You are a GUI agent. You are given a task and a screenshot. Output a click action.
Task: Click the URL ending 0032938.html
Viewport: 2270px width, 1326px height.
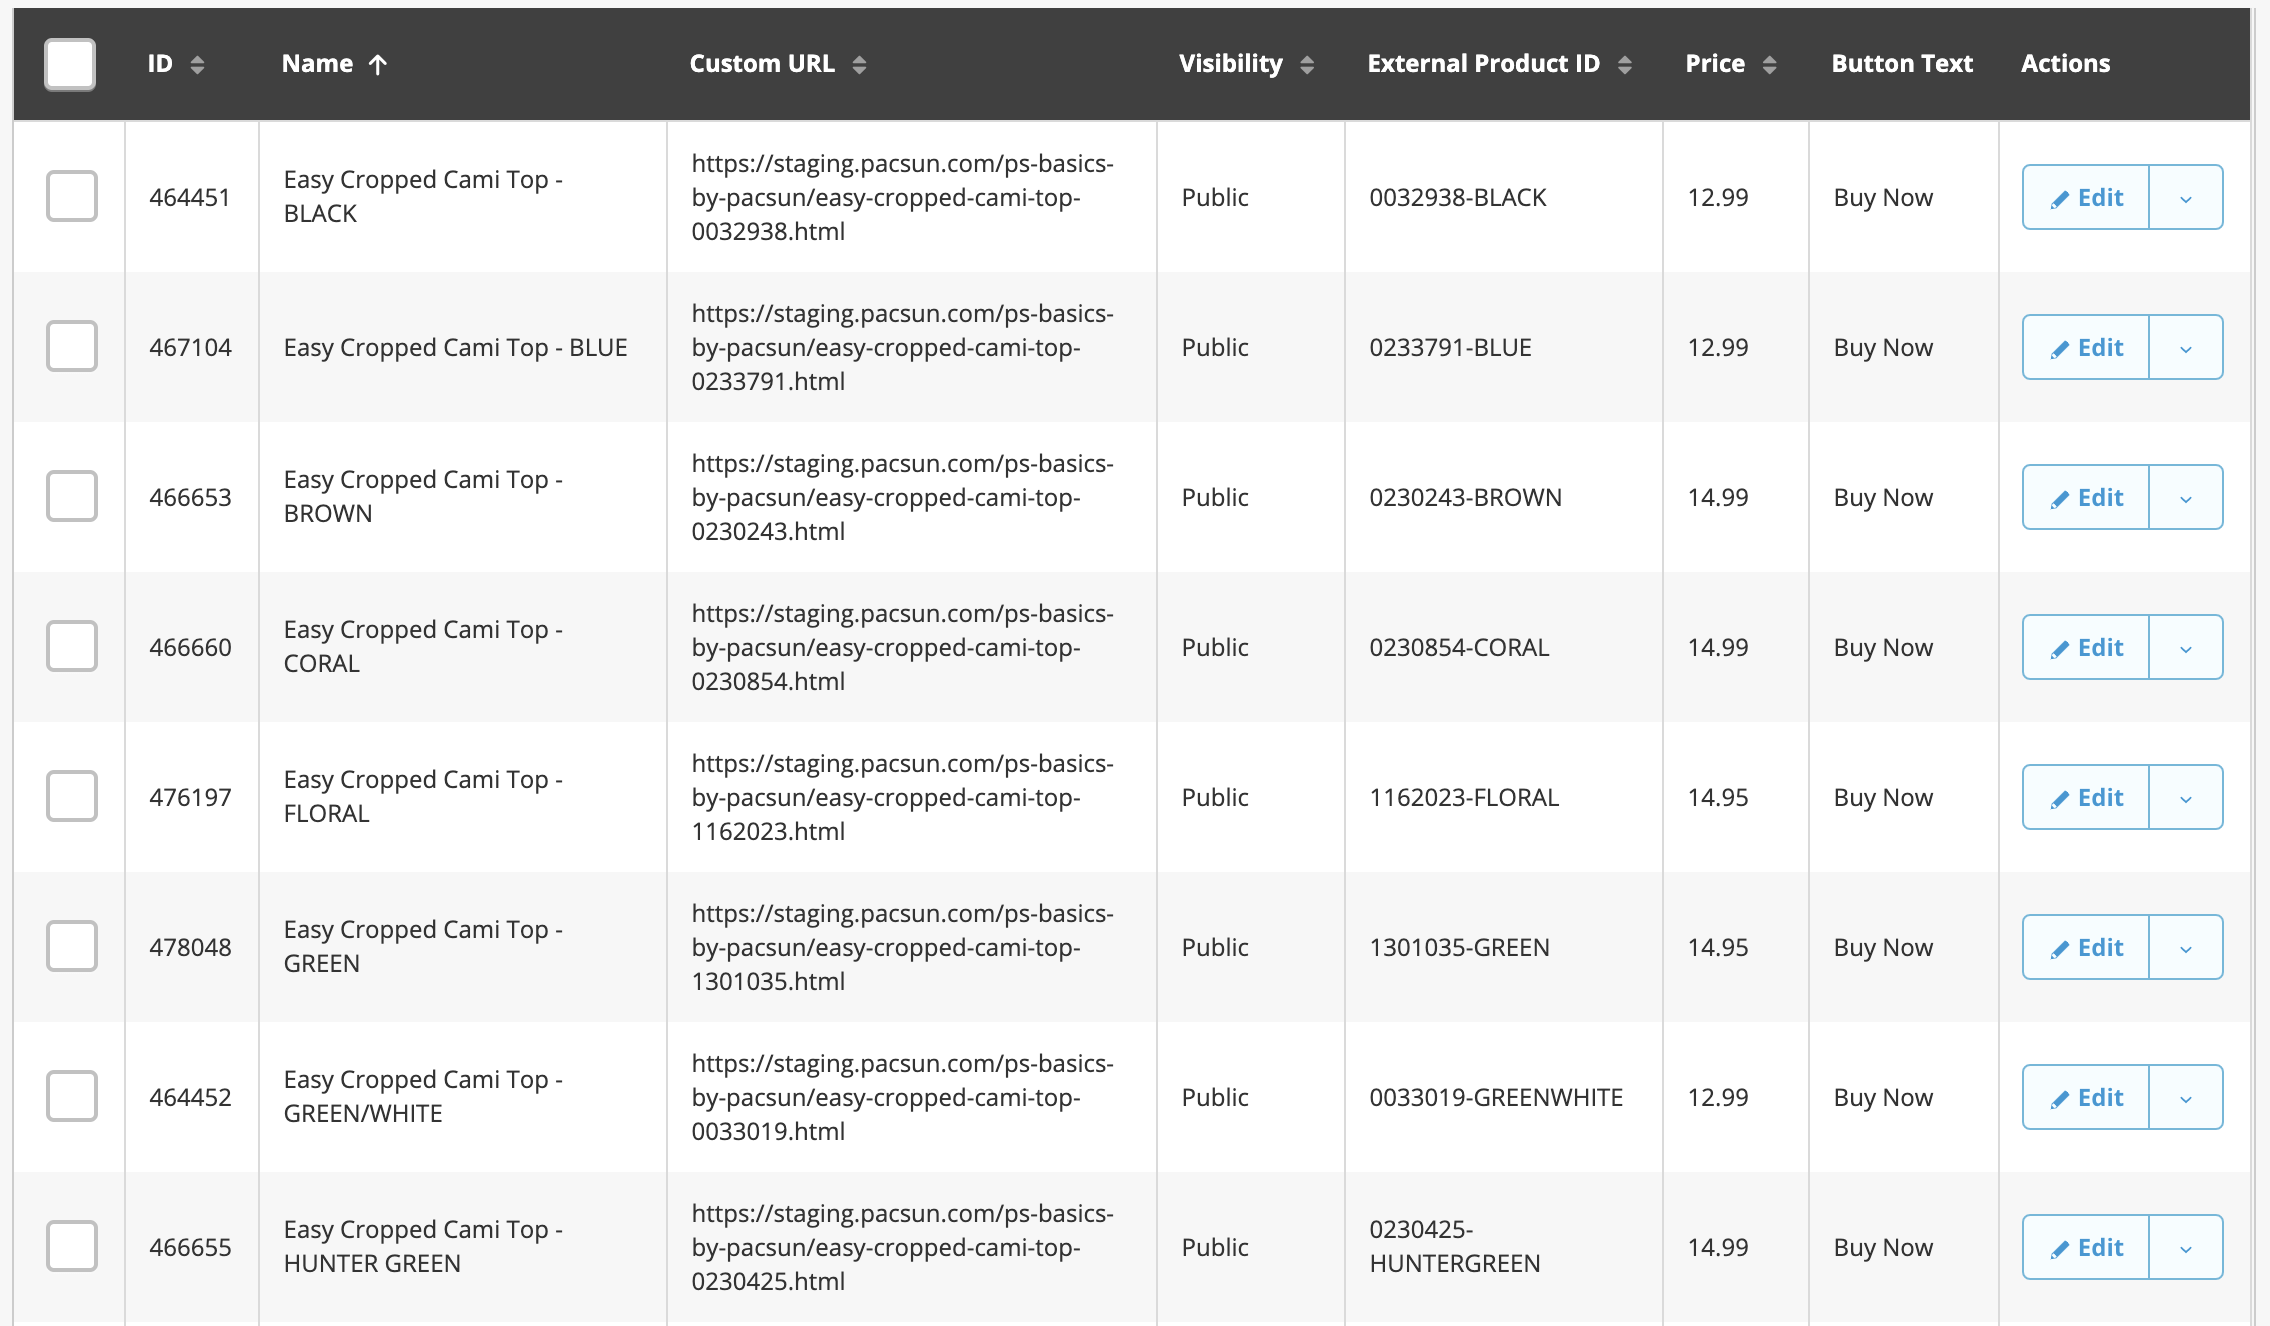click(x=902, y=197)
